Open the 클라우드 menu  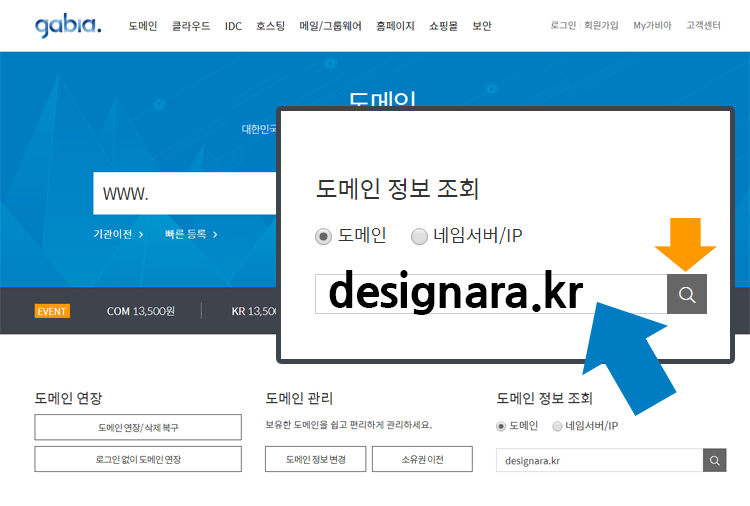[191, 26]
